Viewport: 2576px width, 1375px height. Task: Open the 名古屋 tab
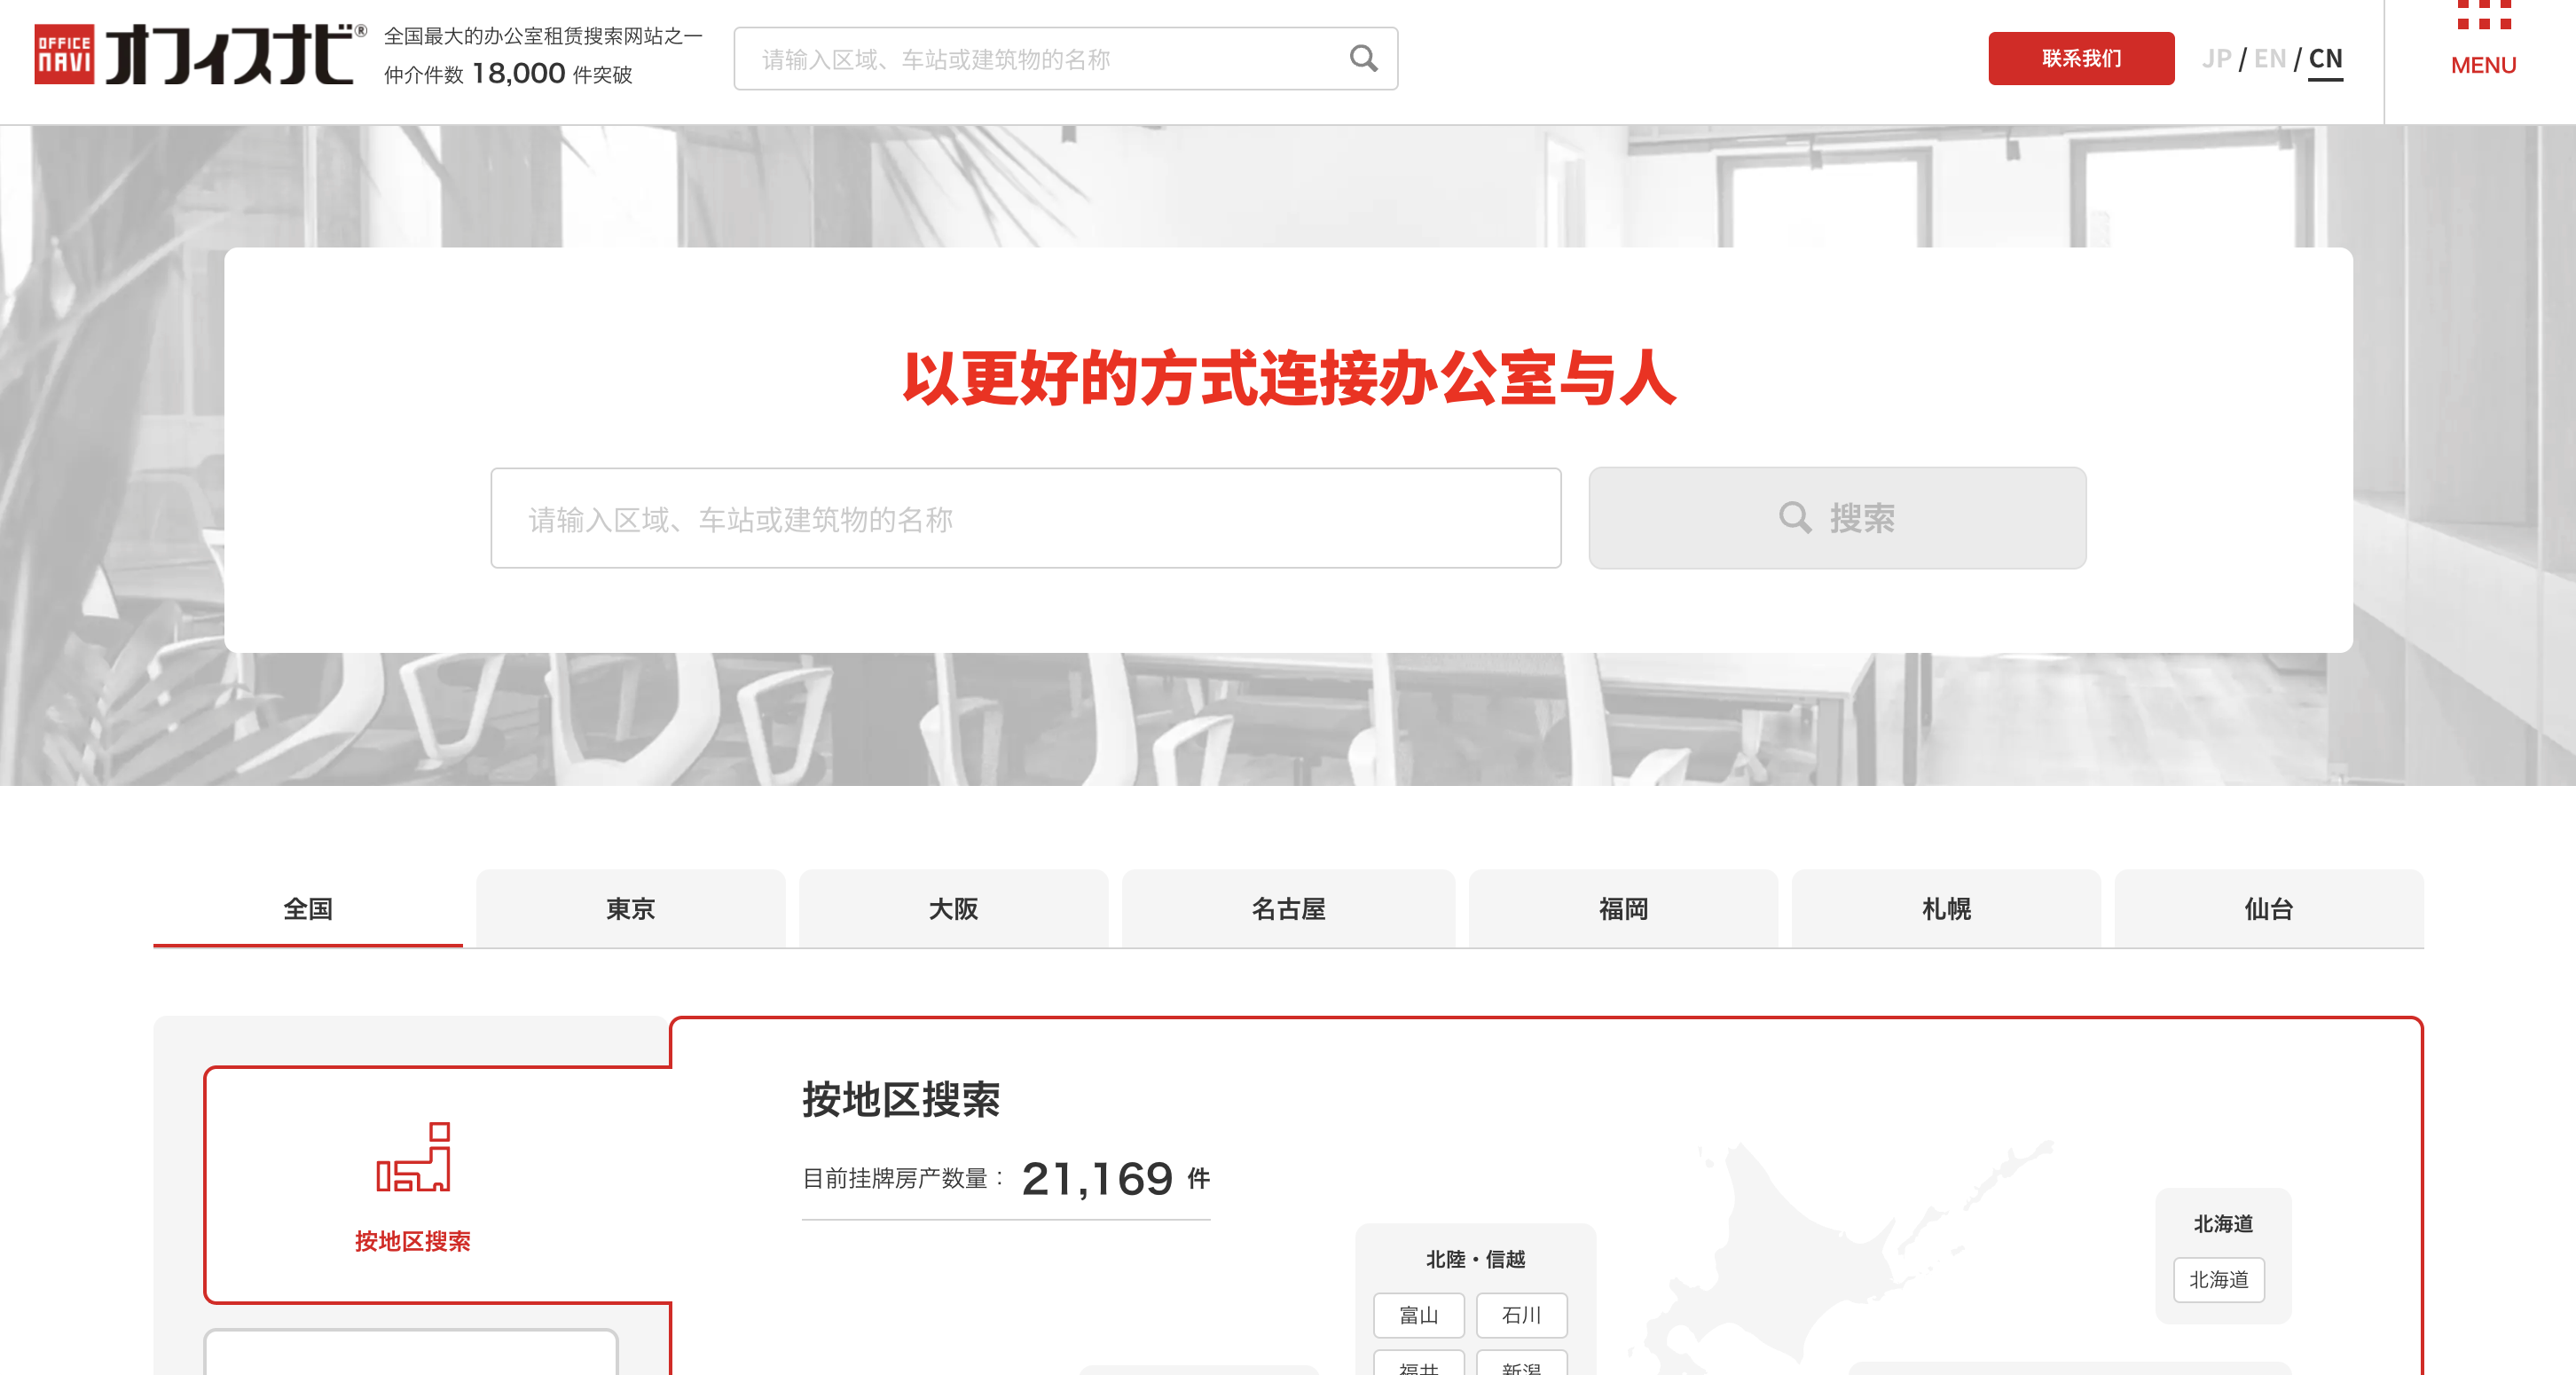pyautogui.click(x=1288, y=908)
